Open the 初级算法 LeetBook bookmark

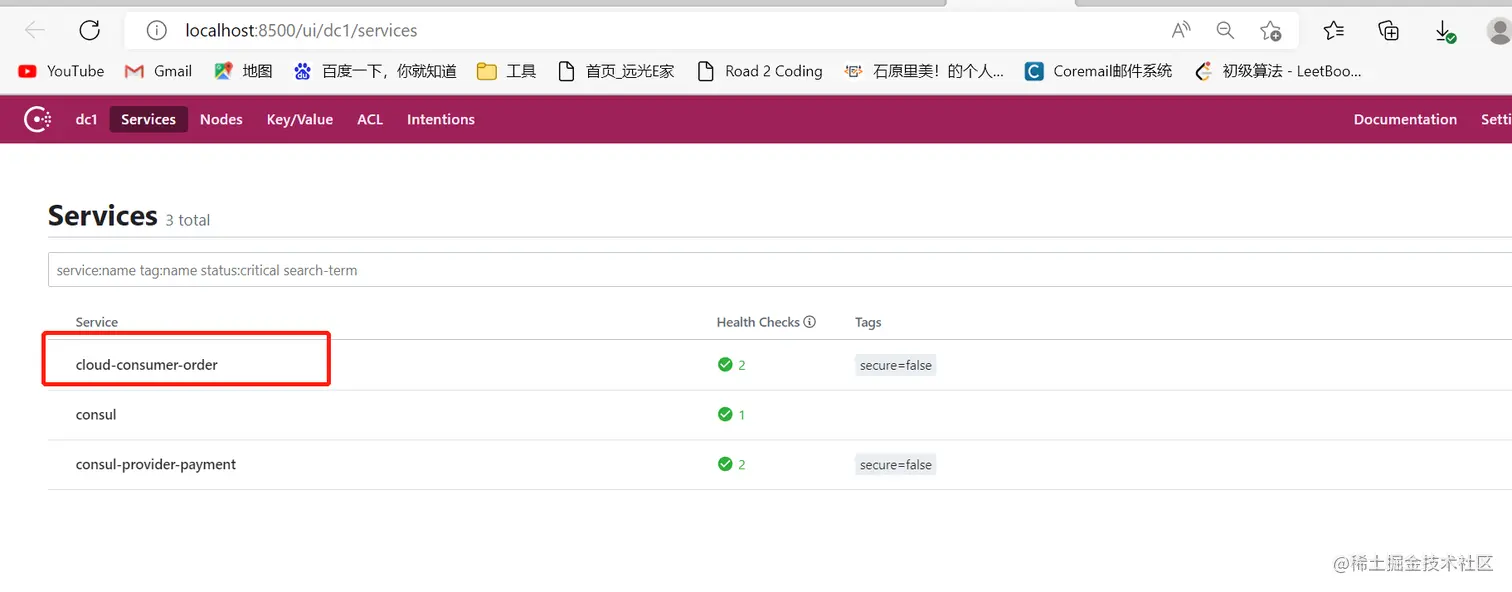1278,71
